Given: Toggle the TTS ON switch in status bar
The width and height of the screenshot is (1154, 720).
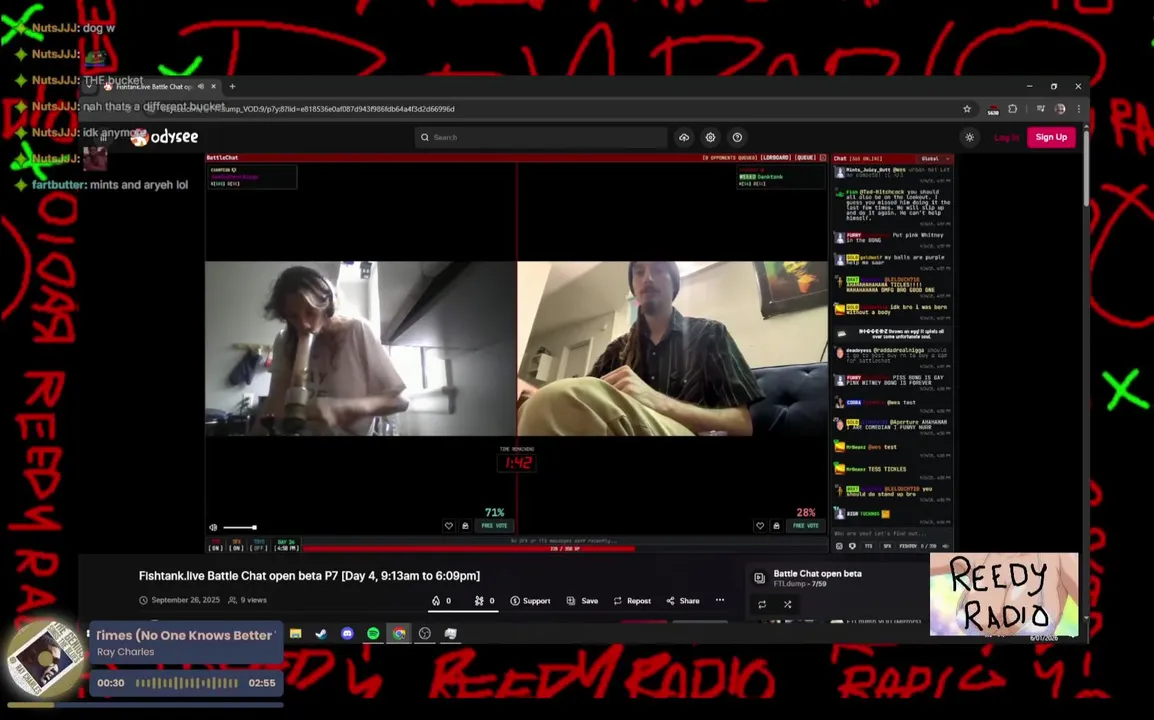Looking at the screenshot, I should pyautogui.click(x=216, y=546).
